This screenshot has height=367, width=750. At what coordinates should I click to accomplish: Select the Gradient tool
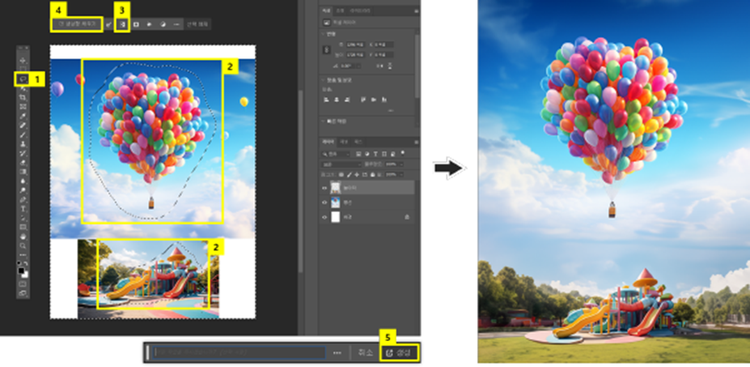click(23, 171)
